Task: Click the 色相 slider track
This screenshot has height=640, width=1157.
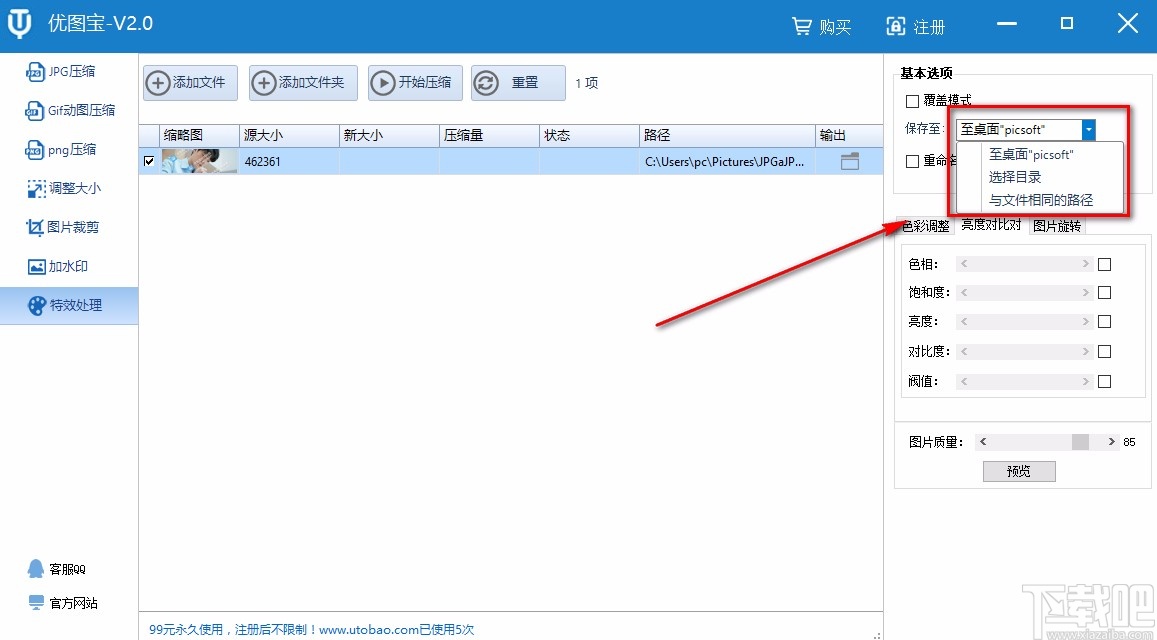Action: tap(1024, 264)
